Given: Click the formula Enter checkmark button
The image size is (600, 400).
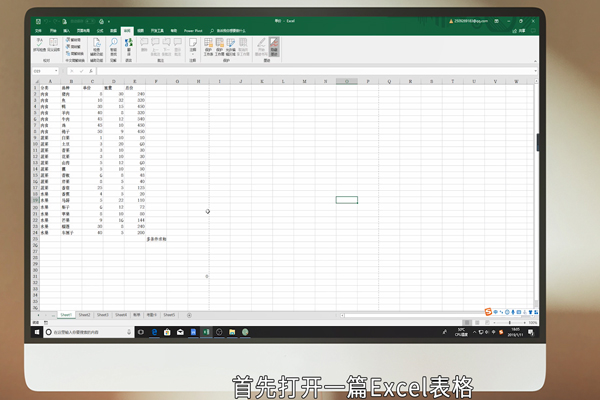Looking at the screenshot, I should tap(82, 71).
